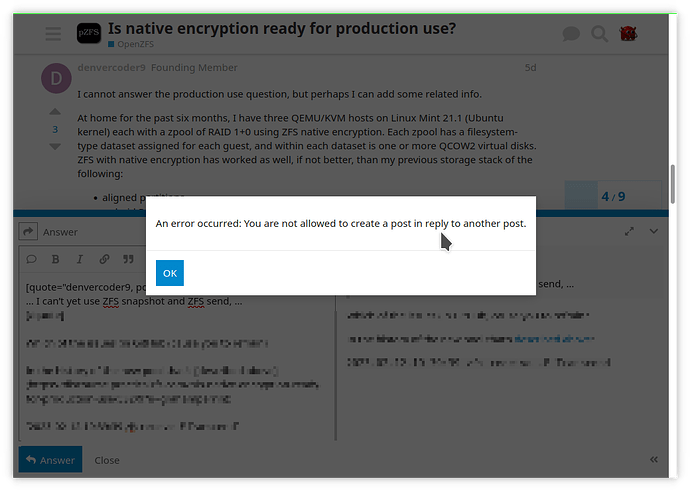Screen dimensions: 690x490
Task: Open the chat bubble icon in header
Action: 571,34
